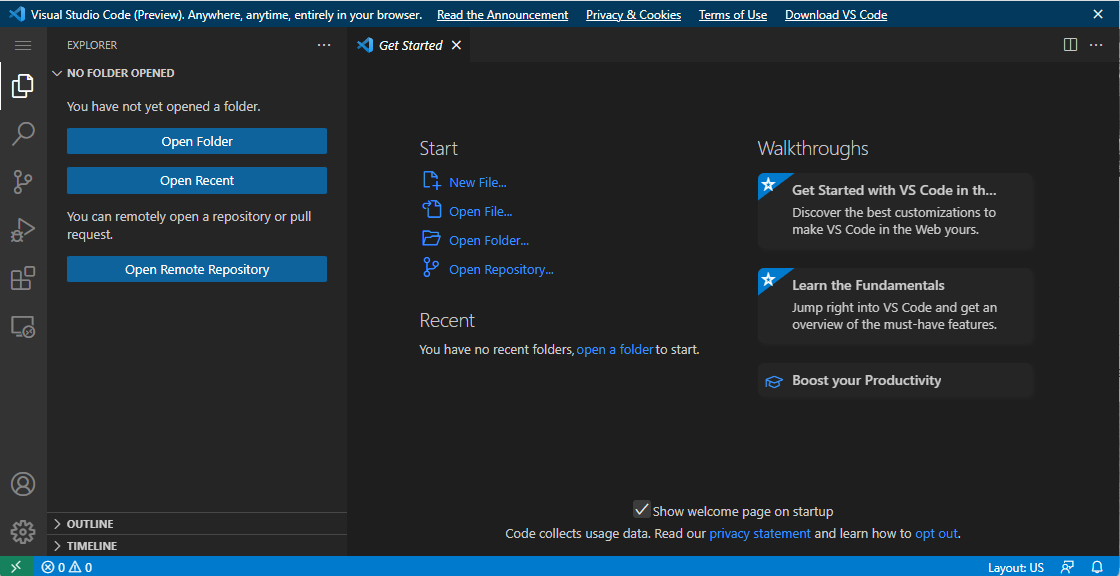Screen dimensions: 1120x576
Task: Click the VS Code logo in the banner
Action: click(x=17, y=14)
